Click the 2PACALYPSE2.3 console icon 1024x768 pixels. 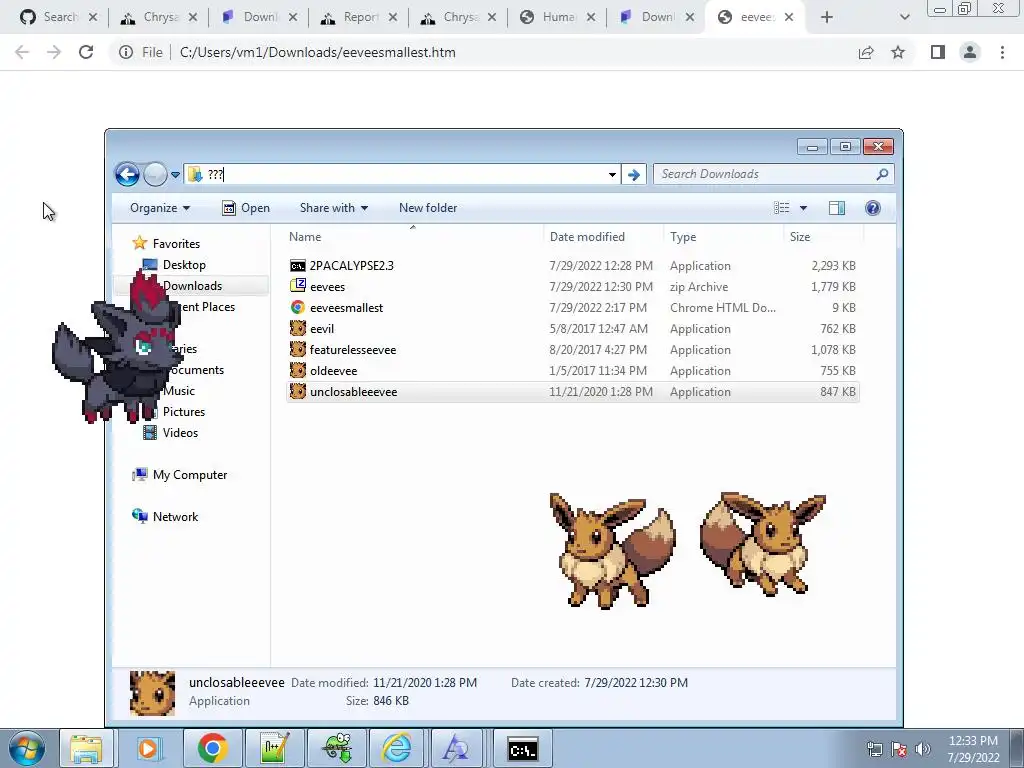point(298,266)
